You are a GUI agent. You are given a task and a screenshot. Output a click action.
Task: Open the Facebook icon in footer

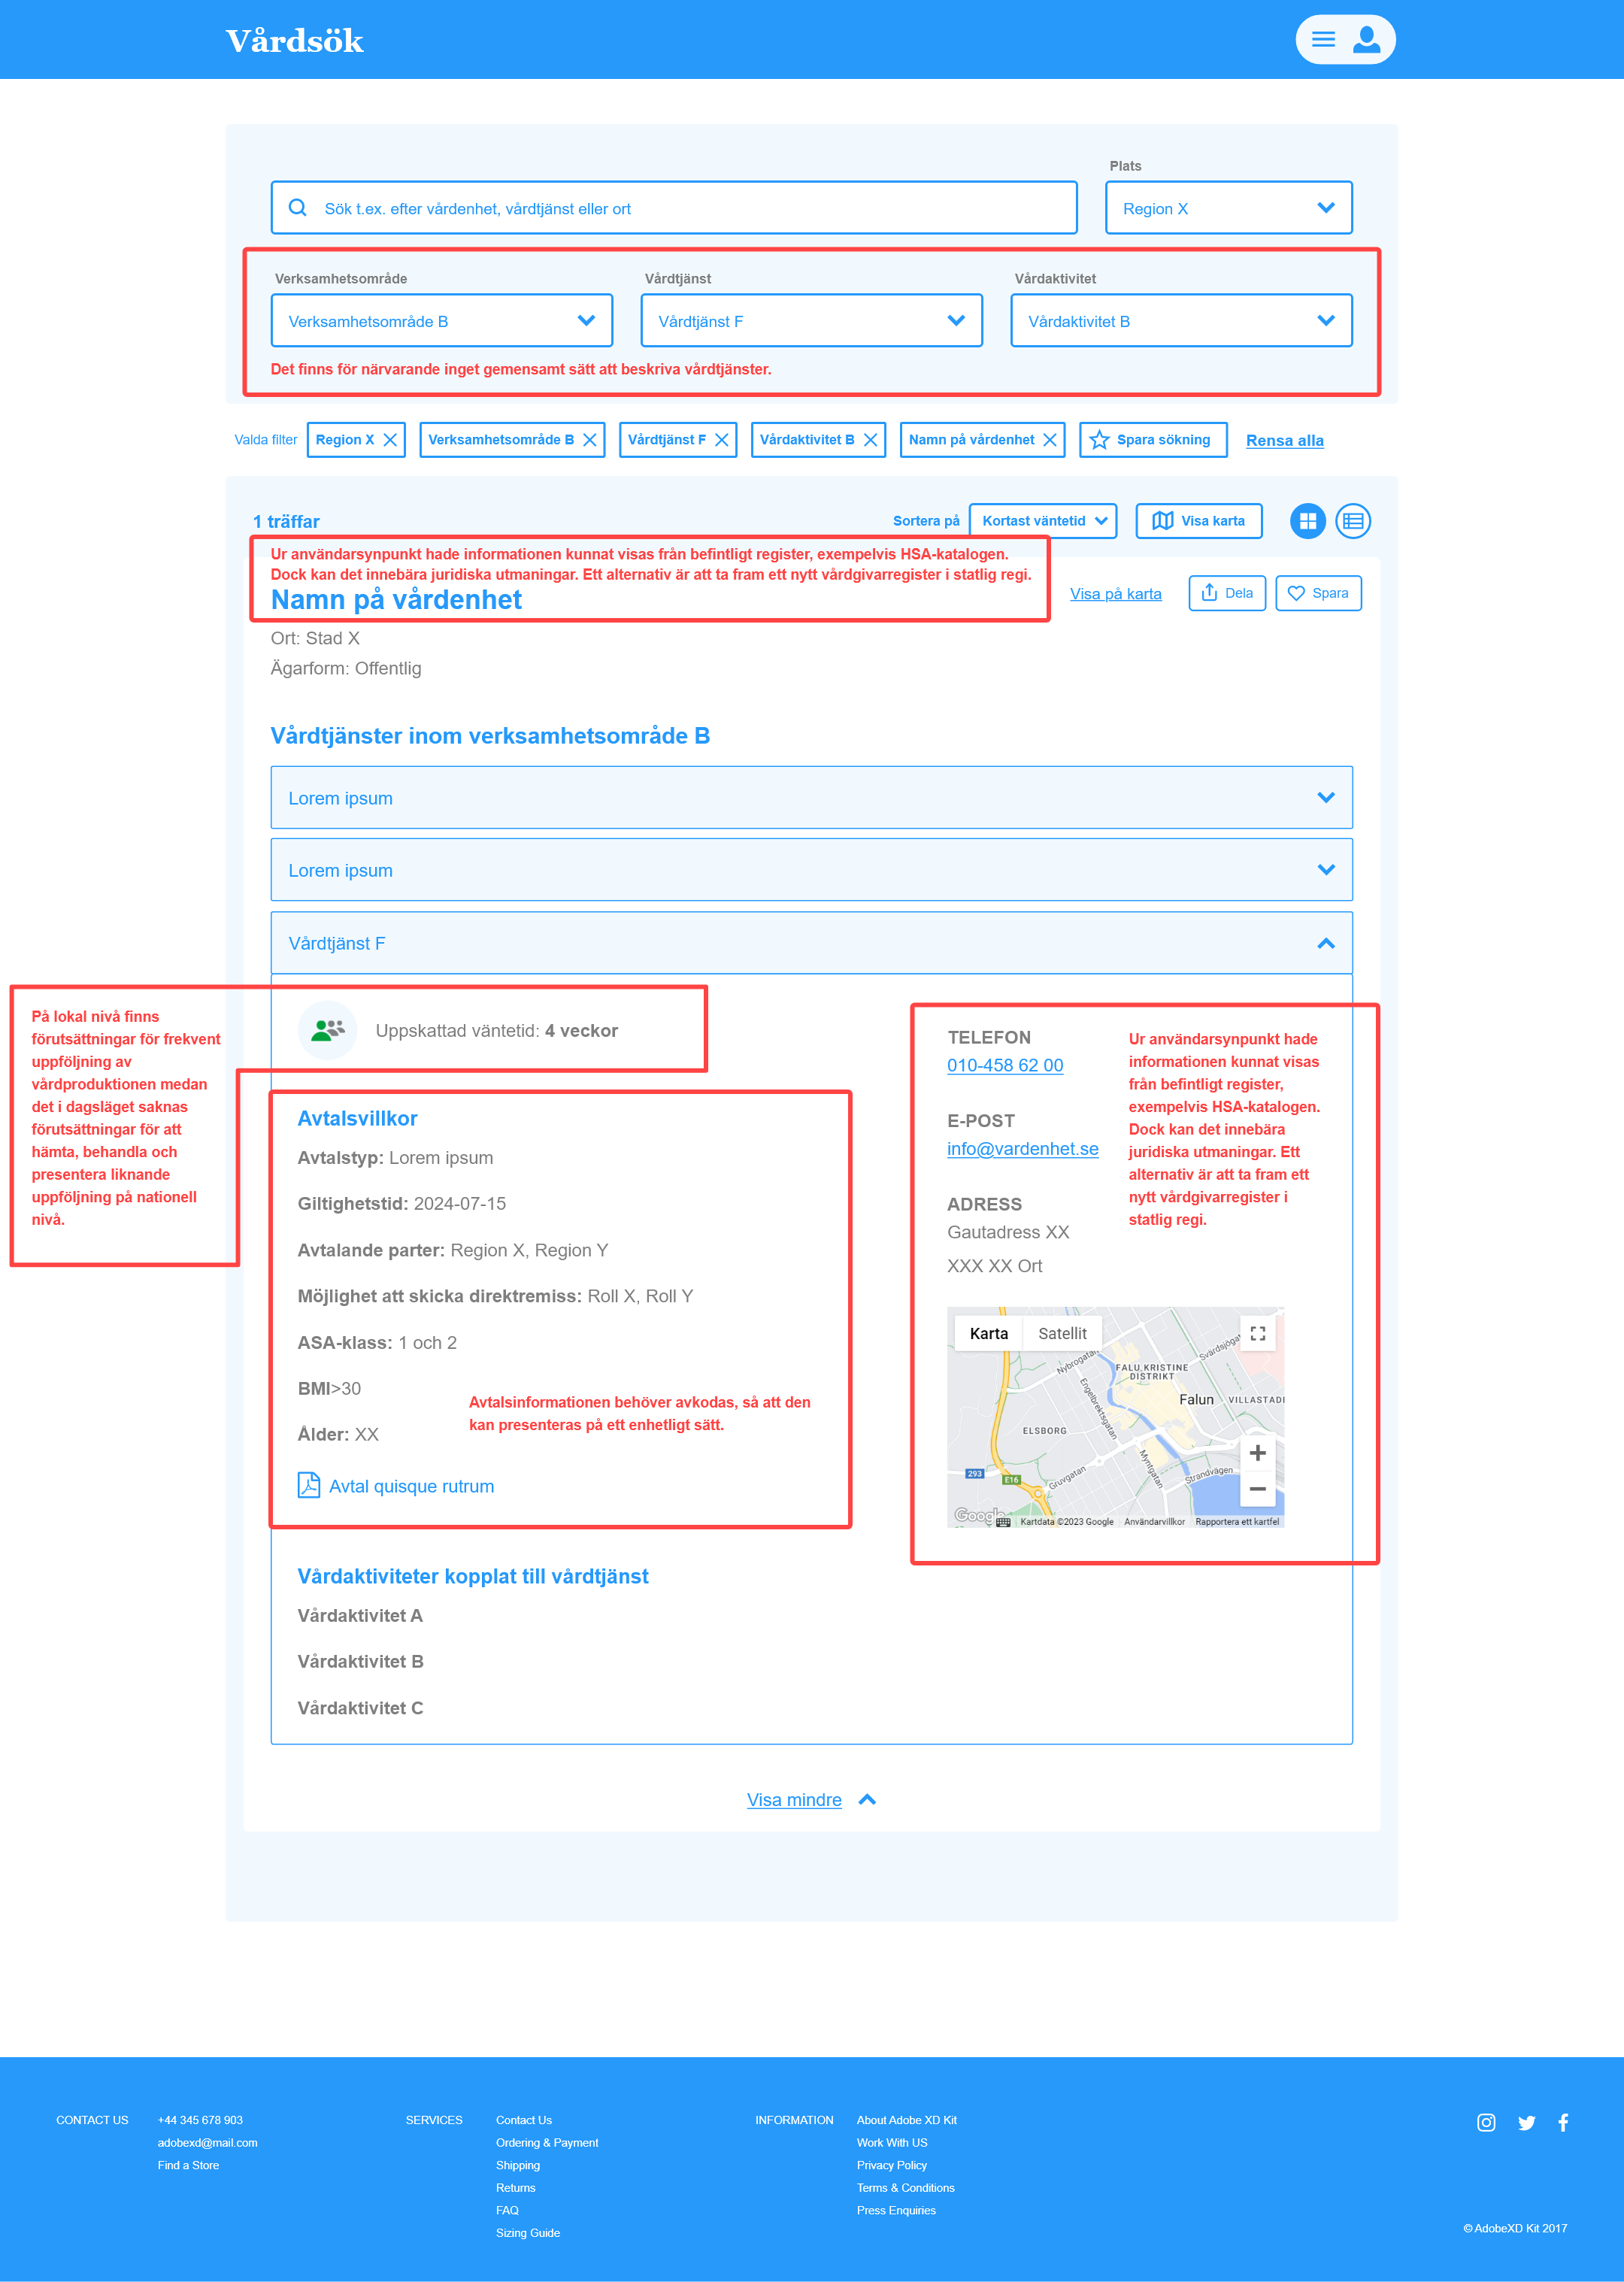point(1563,2122)
